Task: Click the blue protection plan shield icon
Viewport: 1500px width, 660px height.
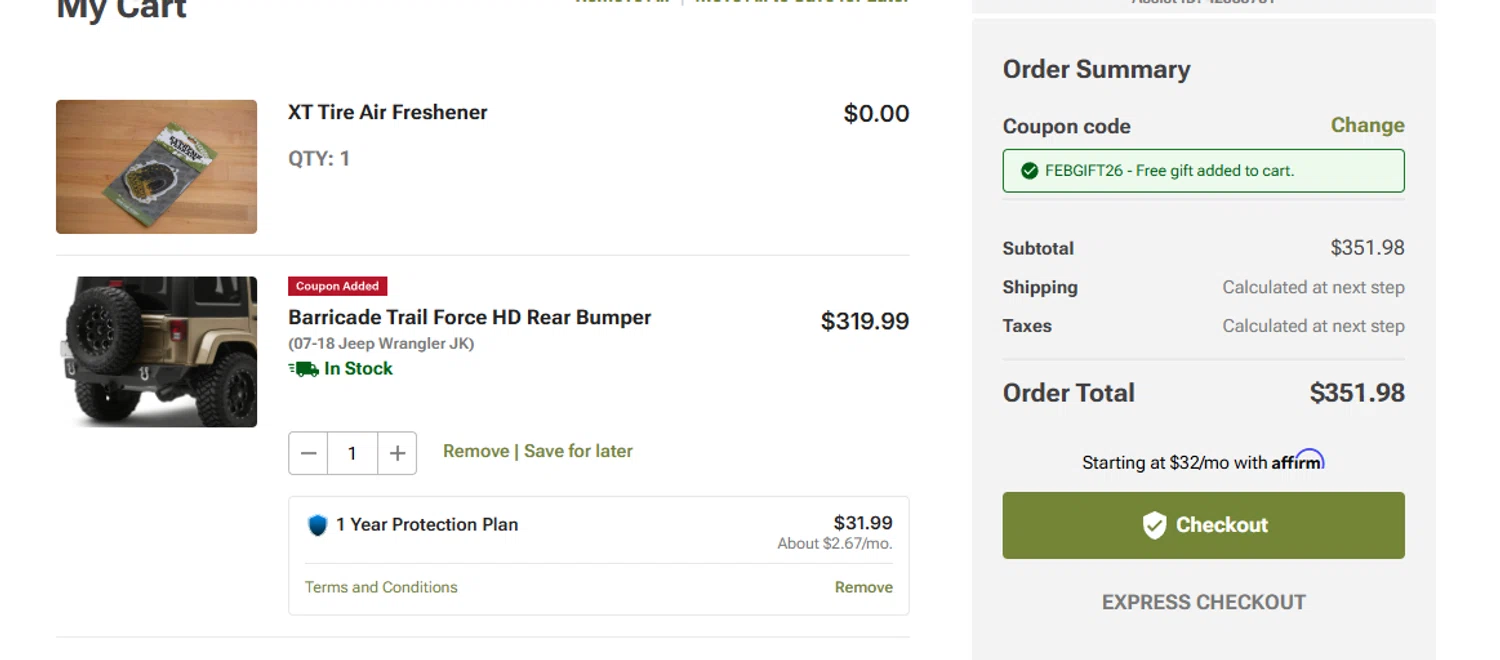Action: point(317,525)
